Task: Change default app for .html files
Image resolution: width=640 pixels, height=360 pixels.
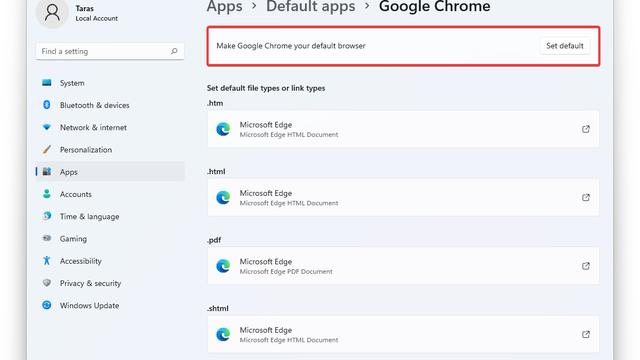Action: pyautogui.click(x=403, y=198)
